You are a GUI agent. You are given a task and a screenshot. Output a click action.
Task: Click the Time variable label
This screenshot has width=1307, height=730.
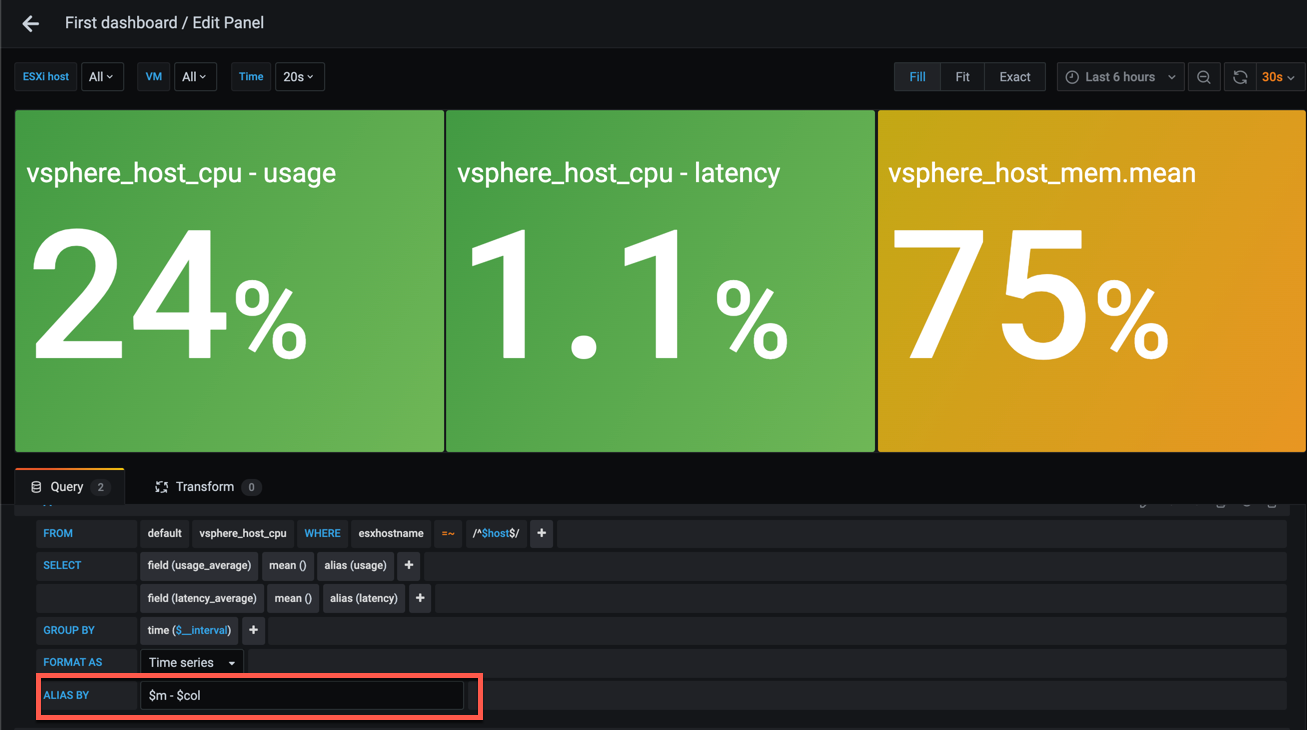(x=251, y=77)
